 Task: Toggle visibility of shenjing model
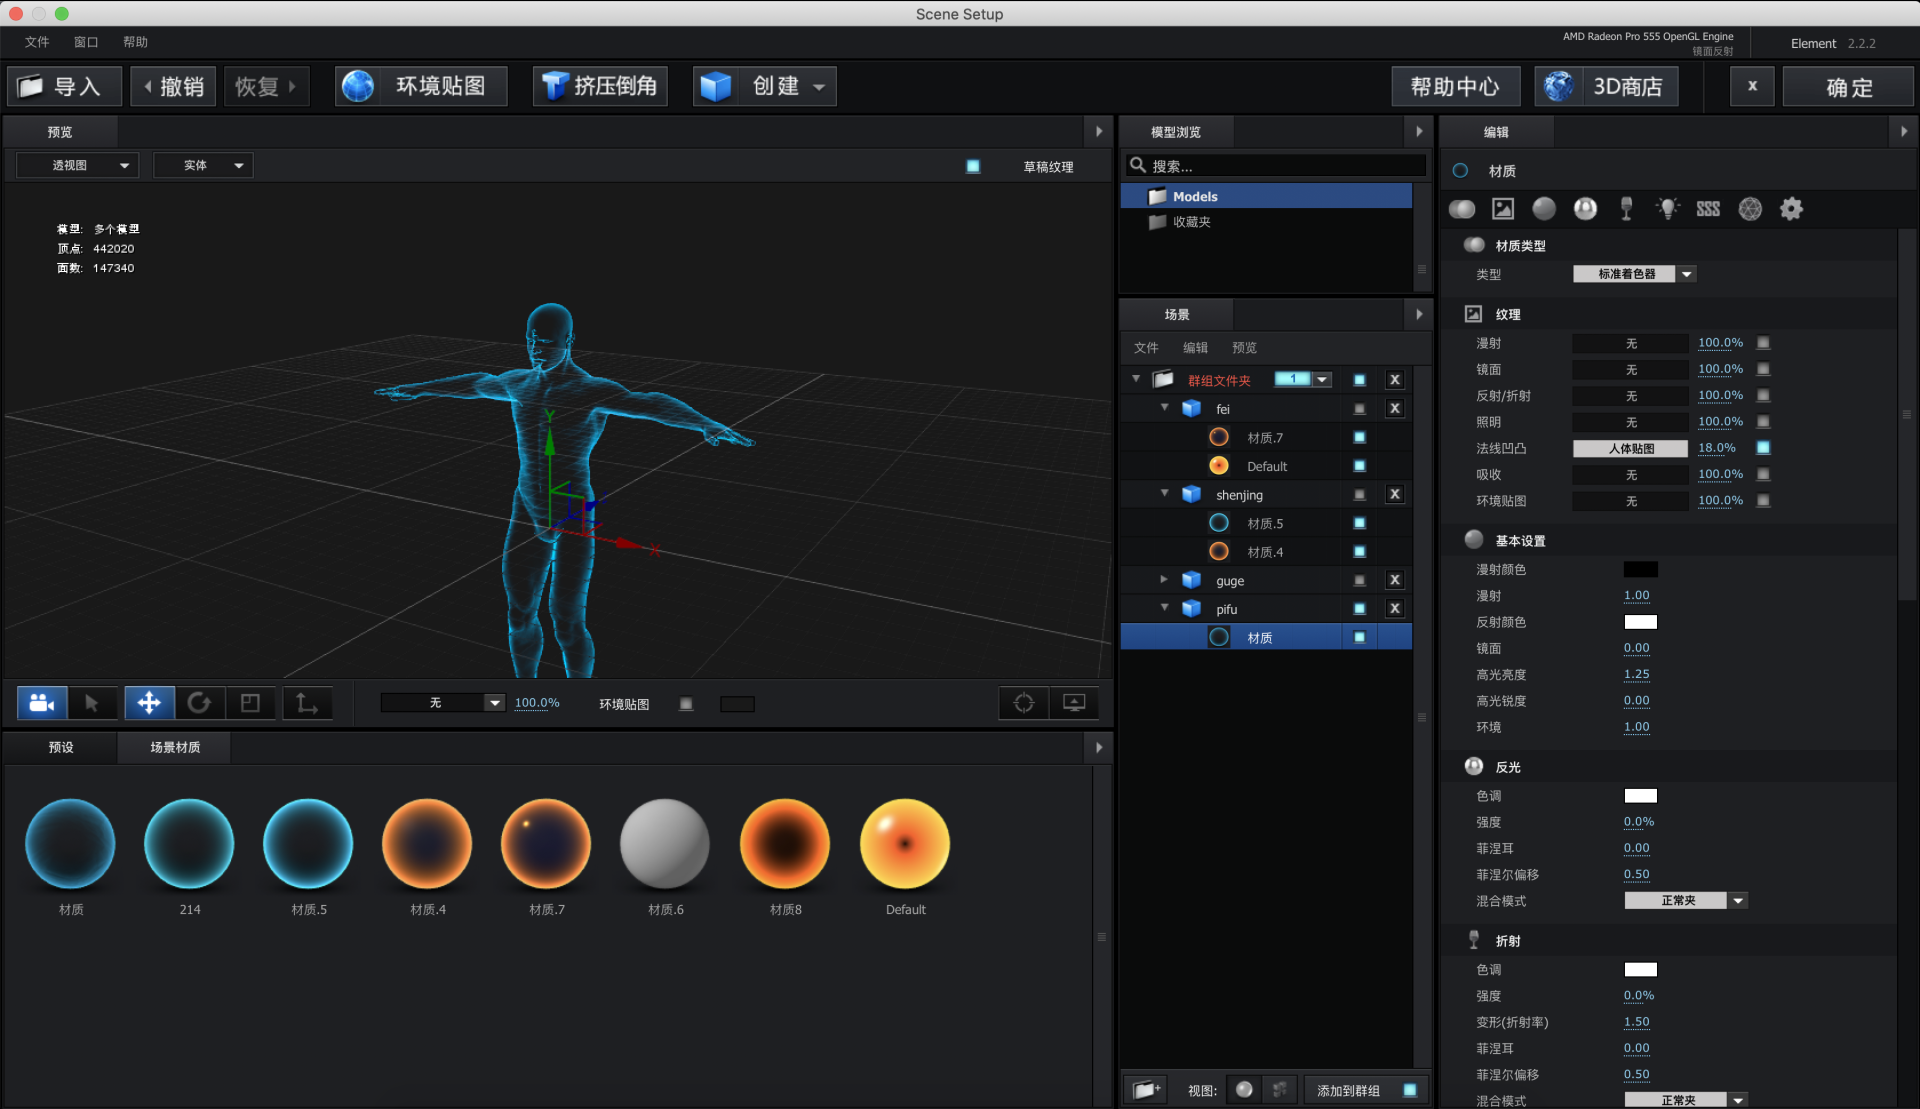click(1359, 494)
